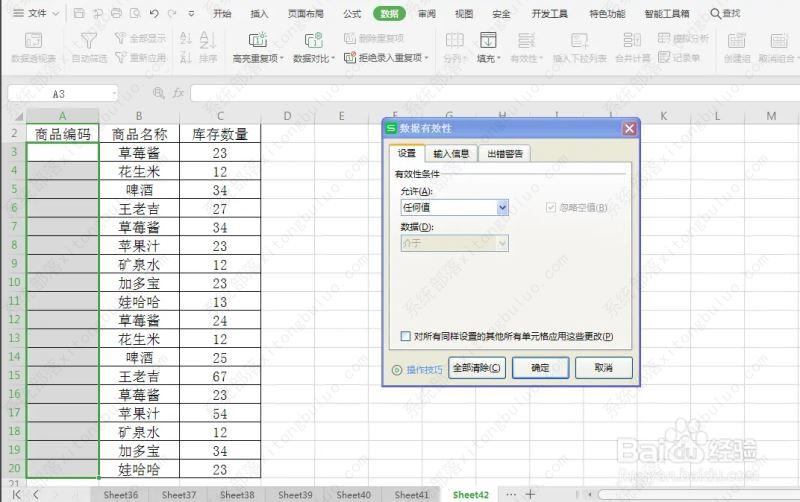Switch to the 输入信息 tab in dialog
The width and height of the screenshot is (800, 502).
click(x=451, y=154)
